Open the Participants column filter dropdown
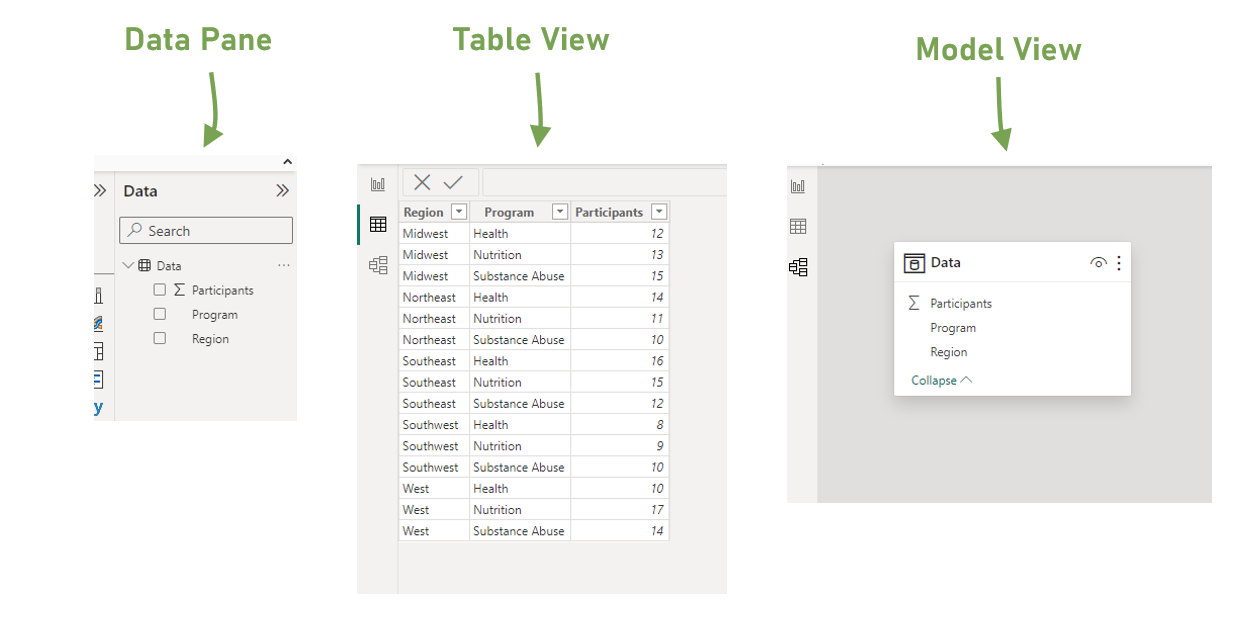The width and height of the screenshot is (1257, 625). [659, 211]
